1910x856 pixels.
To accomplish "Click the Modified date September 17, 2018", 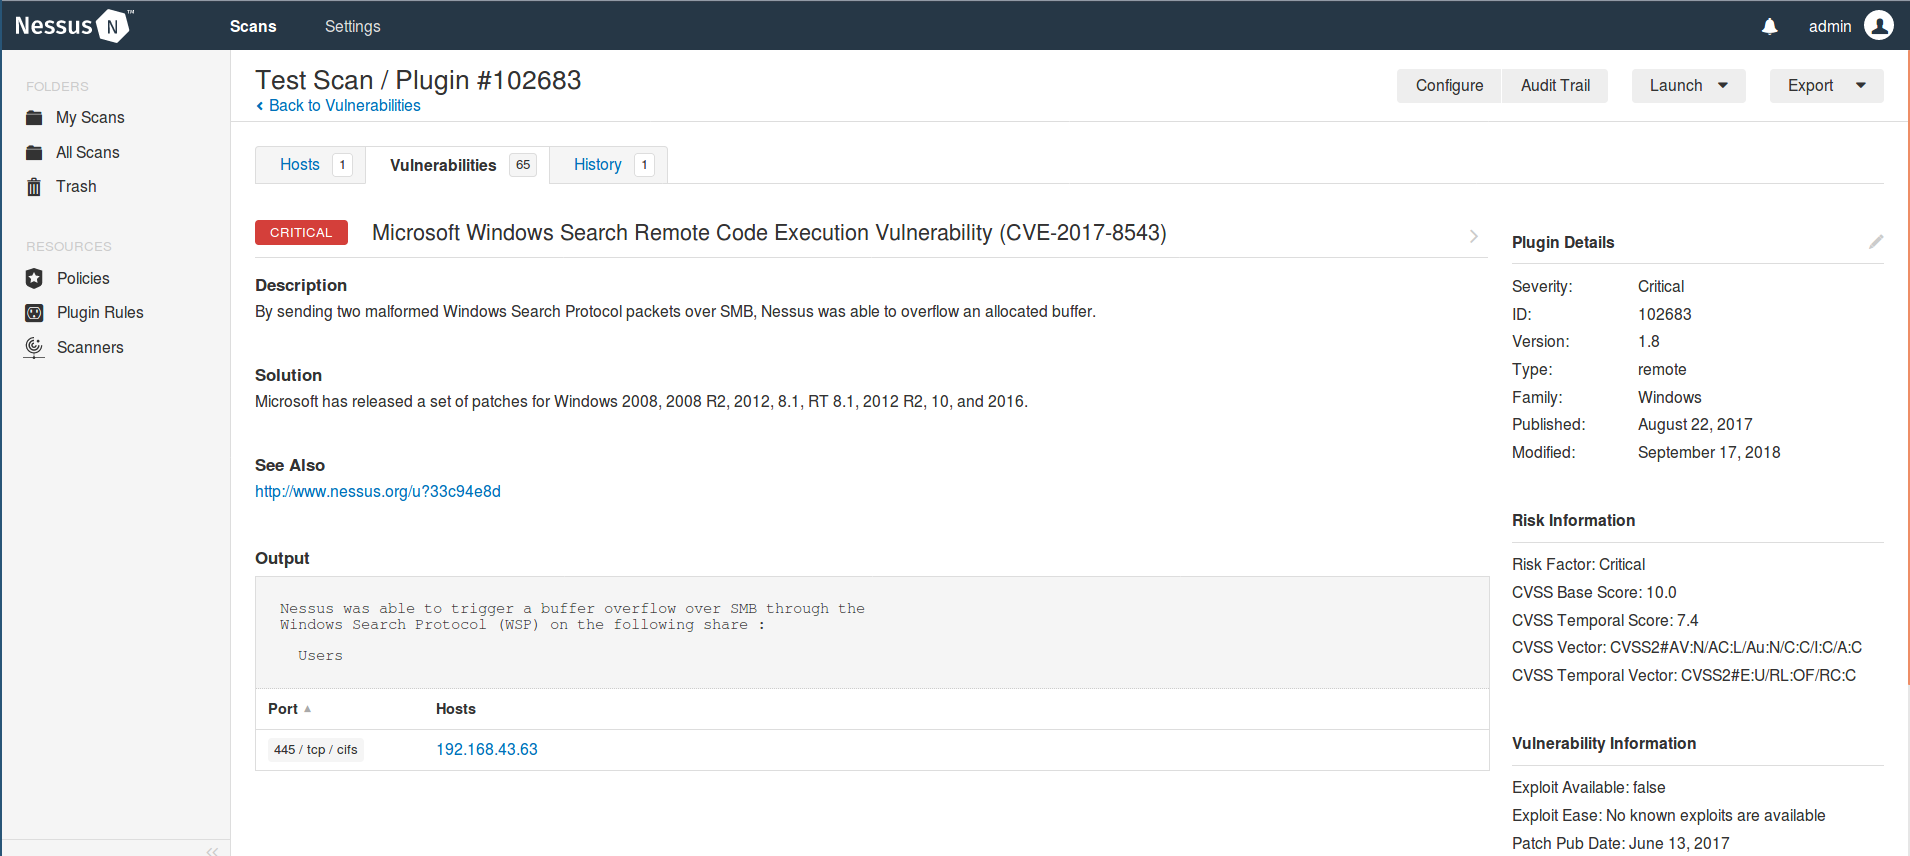I will click(1709, 453).
